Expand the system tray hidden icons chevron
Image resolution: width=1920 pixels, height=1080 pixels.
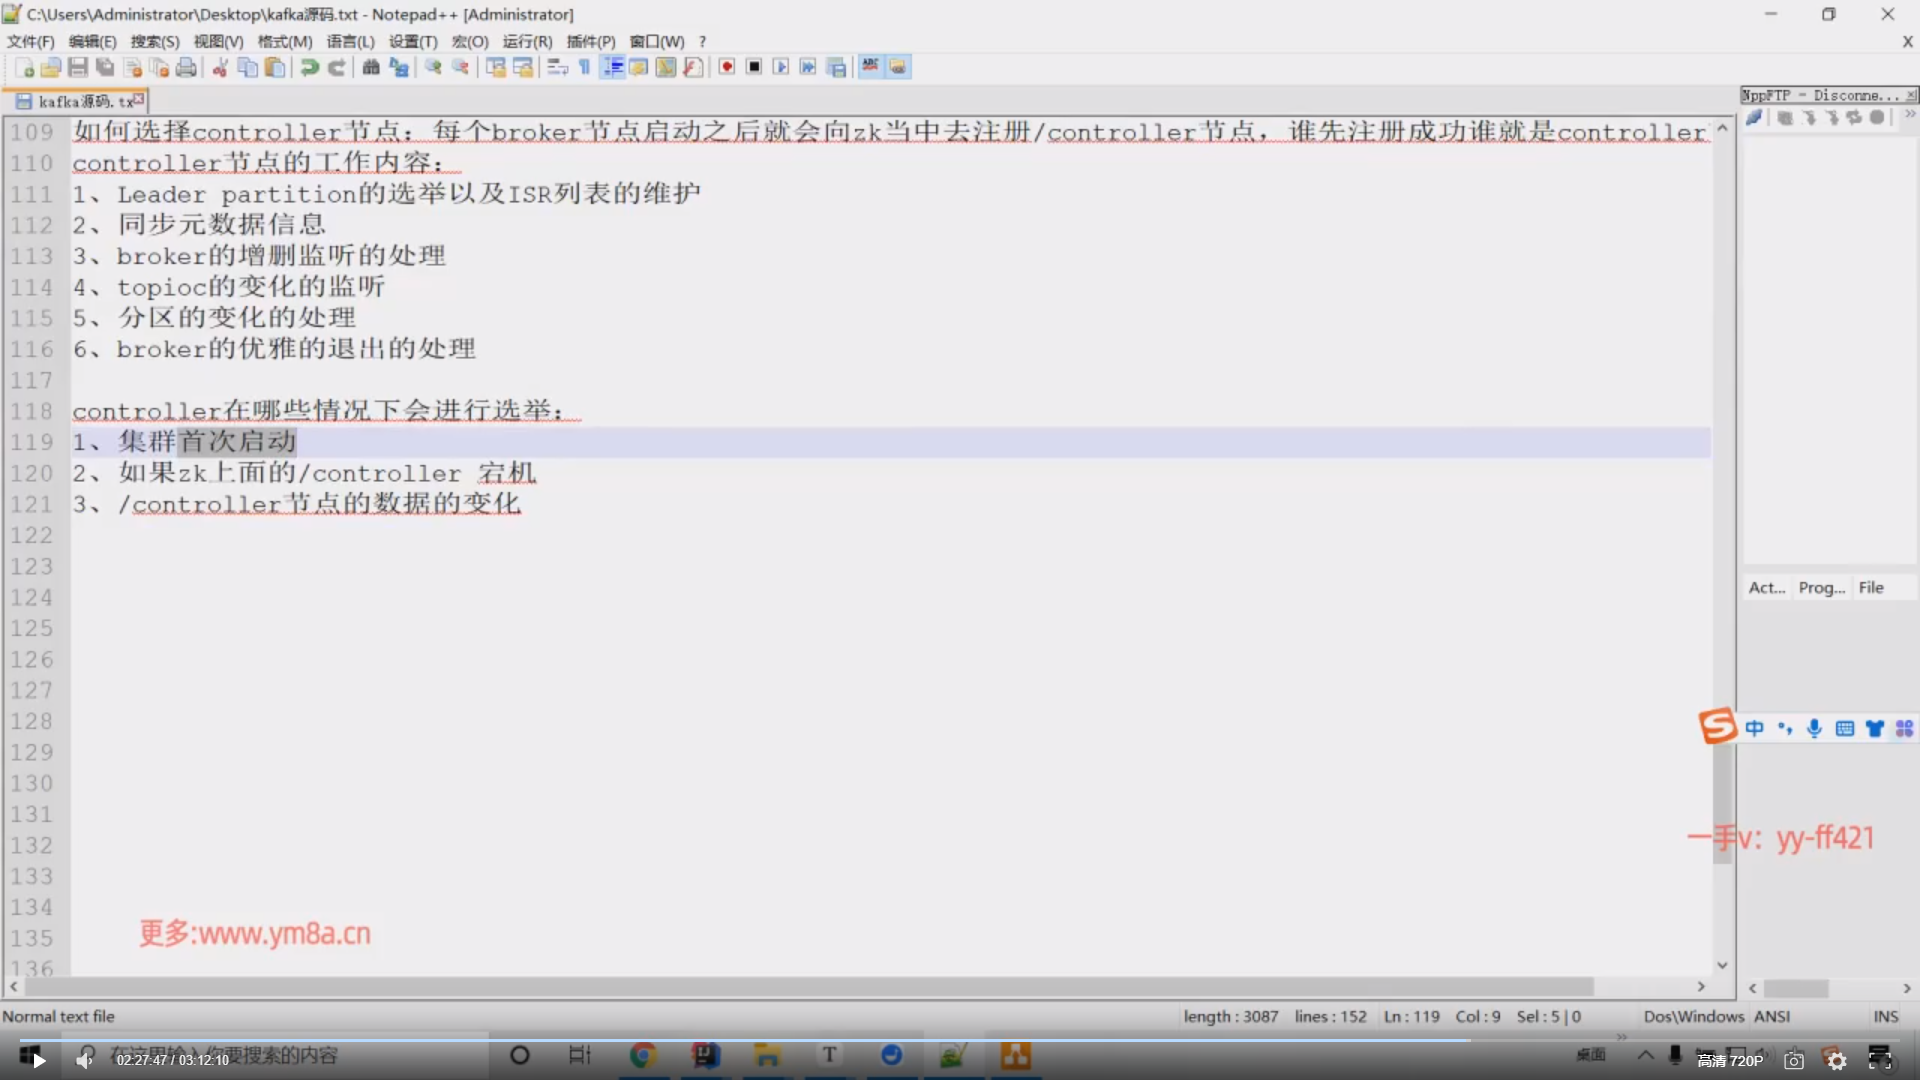point(1645,1055)
